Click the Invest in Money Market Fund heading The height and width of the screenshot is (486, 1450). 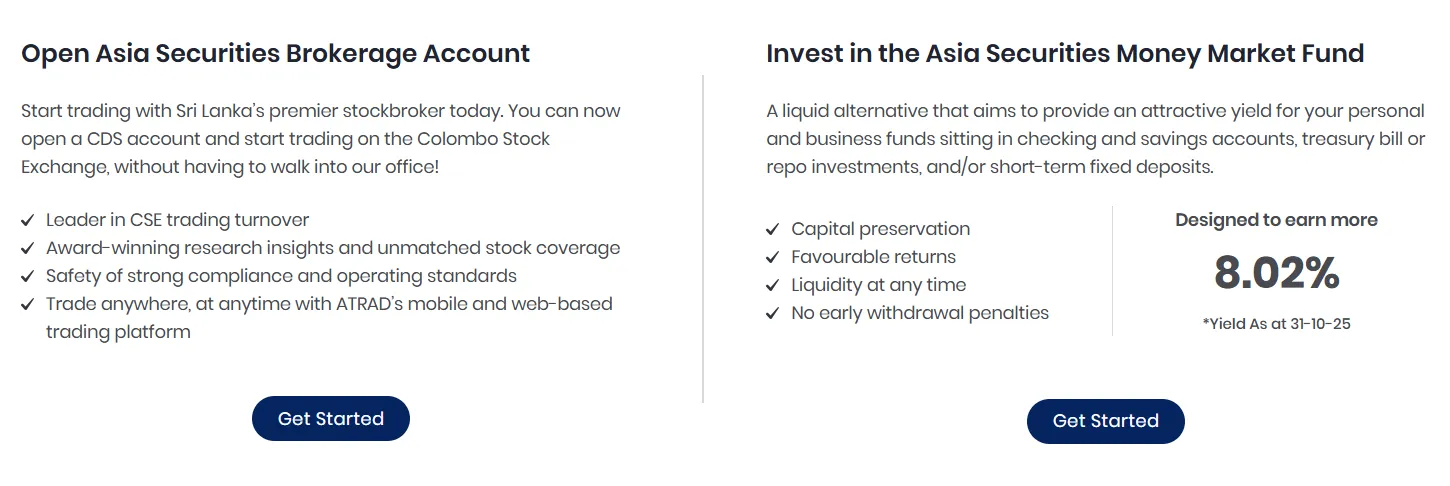(1065, 53)
